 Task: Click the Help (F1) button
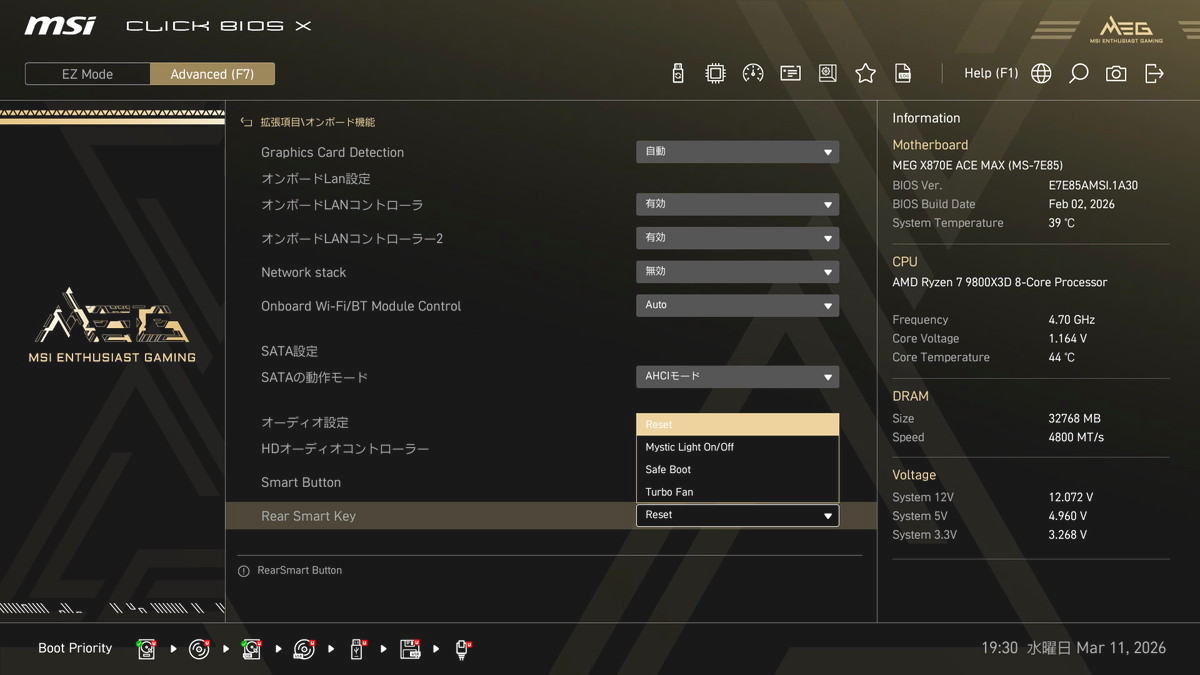(x=990, y=73)
